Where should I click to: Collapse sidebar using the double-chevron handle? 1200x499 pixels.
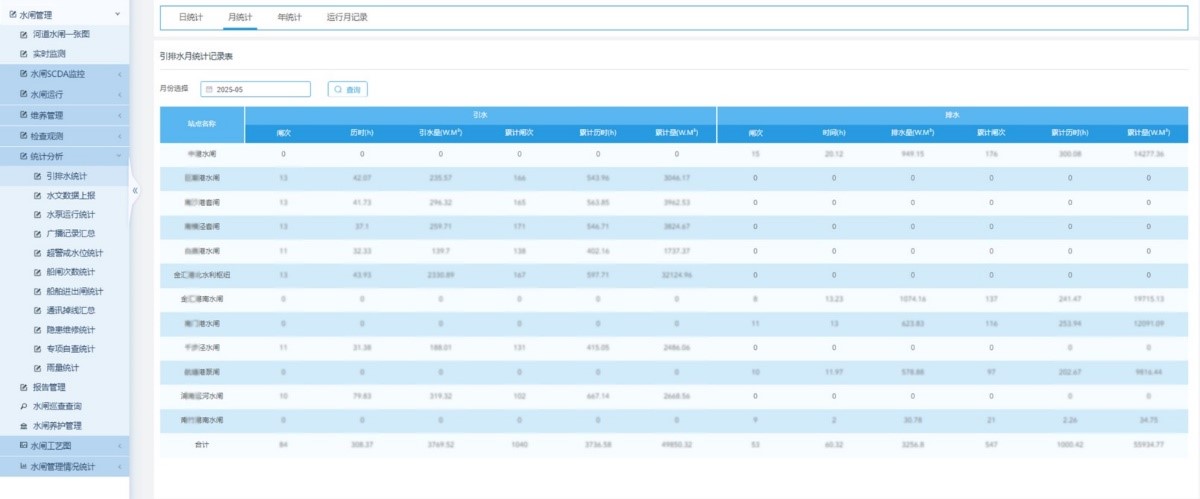(135, 190)
